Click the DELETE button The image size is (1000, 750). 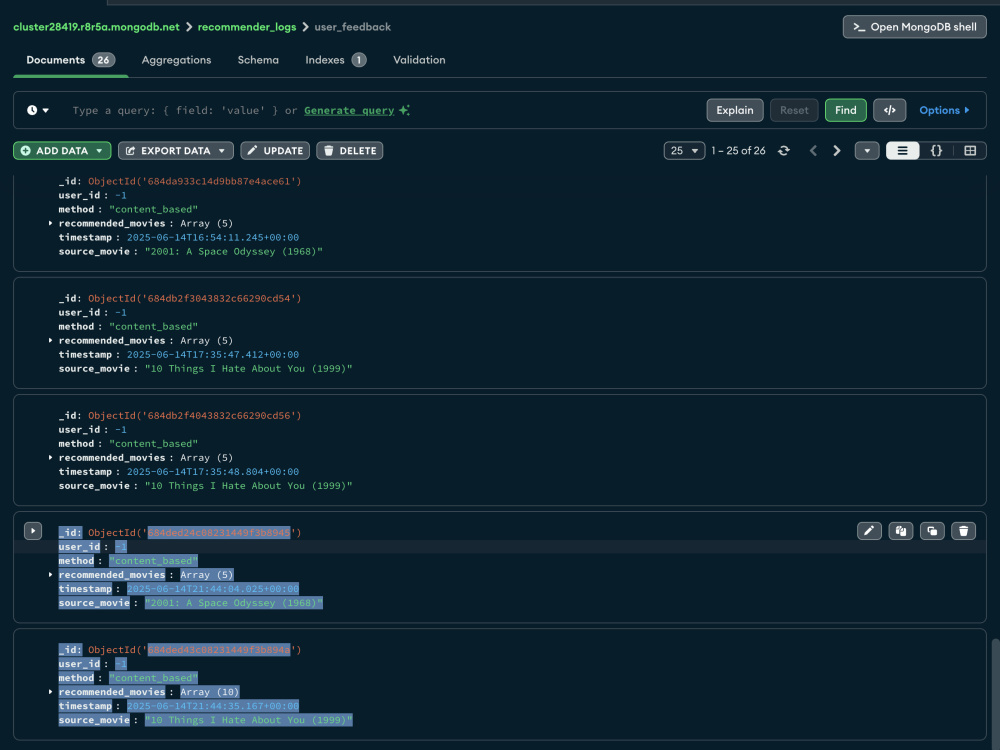[x=349, y=151]
